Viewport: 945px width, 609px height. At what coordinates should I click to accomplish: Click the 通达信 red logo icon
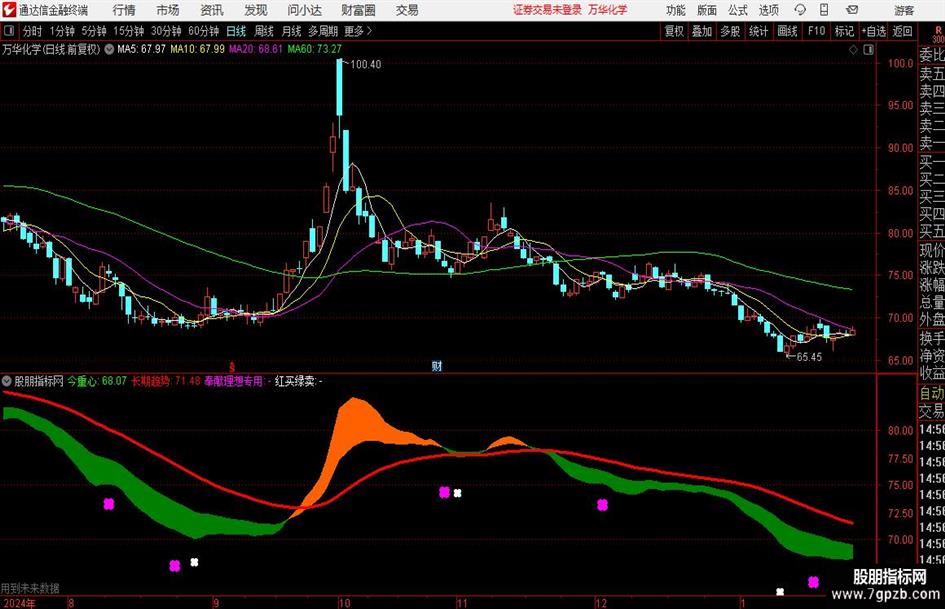click(10, 10)
